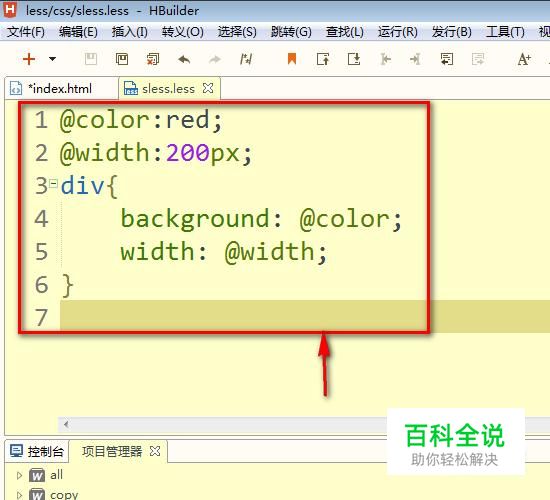Click the grayed toolbar icon after word wrap
Viewport: 550px width, 500px height.
tap(478, 59)
